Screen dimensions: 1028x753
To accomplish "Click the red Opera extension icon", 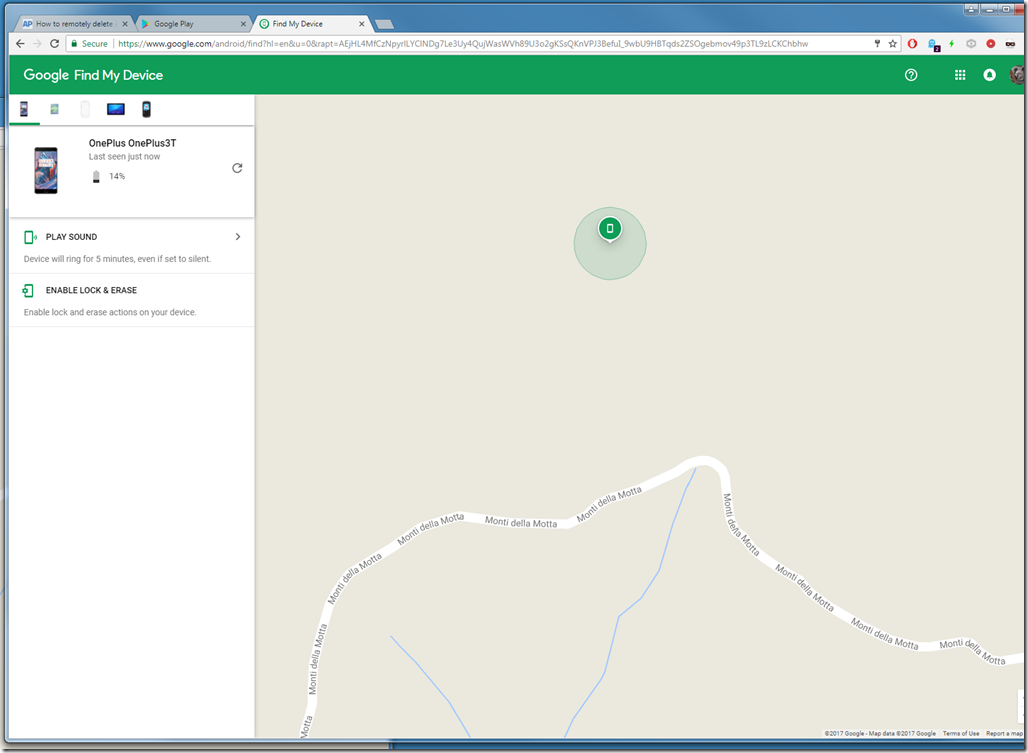I will point(913,44).
